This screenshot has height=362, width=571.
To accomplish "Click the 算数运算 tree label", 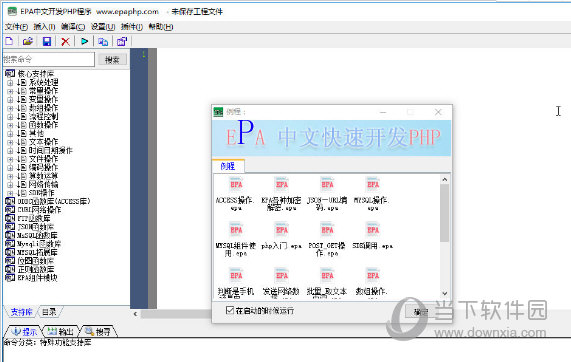I will click(x=43, y=176).
